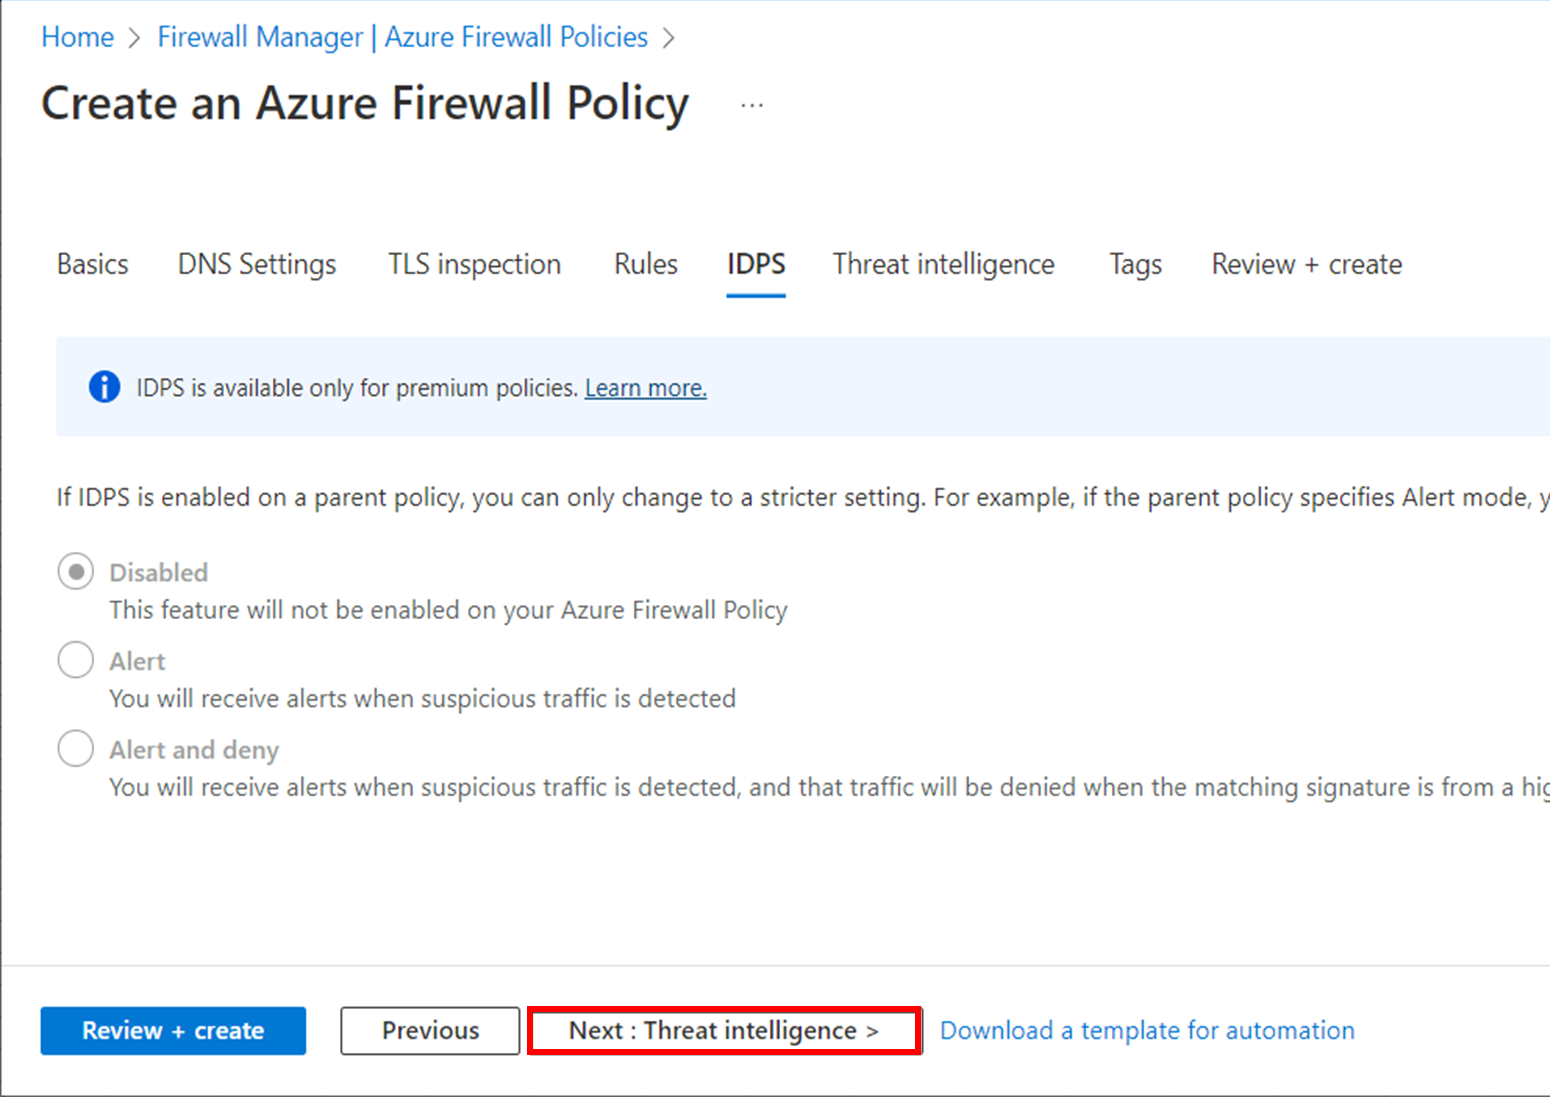The width and height of the screenshot is (1550, 1097).
Task: Switch to the Rules tab
Action: [645, 264]
